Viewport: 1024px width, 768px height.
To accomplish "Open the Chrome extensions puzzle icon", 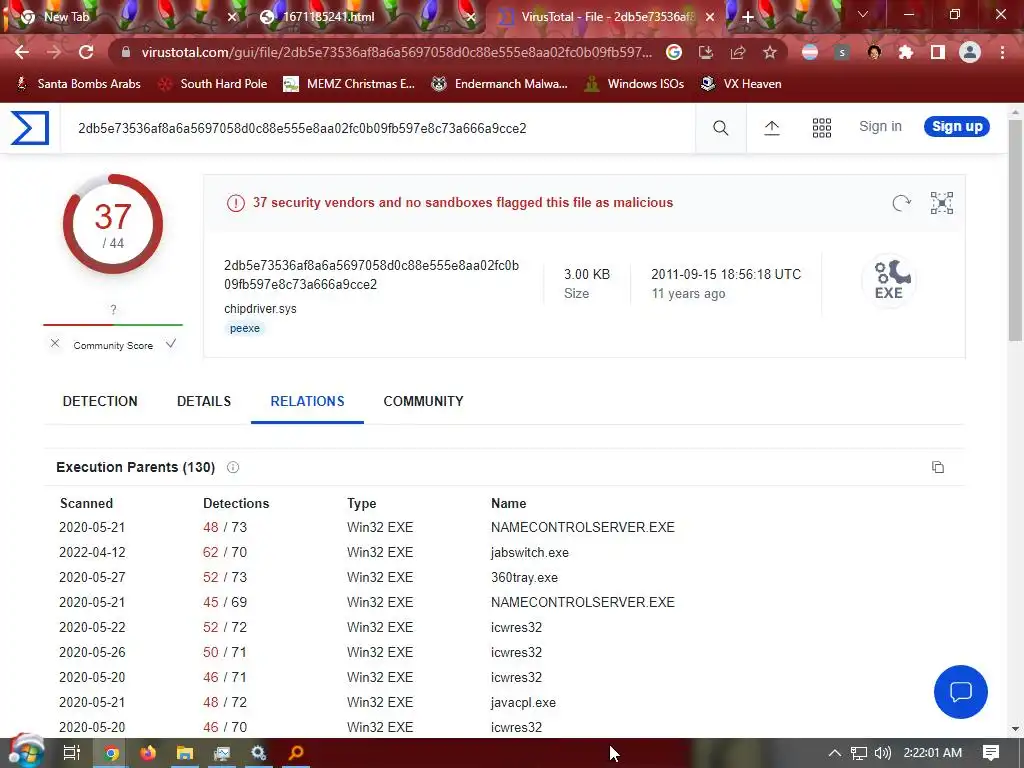I will pyautogui.click(x=905, y=52).
